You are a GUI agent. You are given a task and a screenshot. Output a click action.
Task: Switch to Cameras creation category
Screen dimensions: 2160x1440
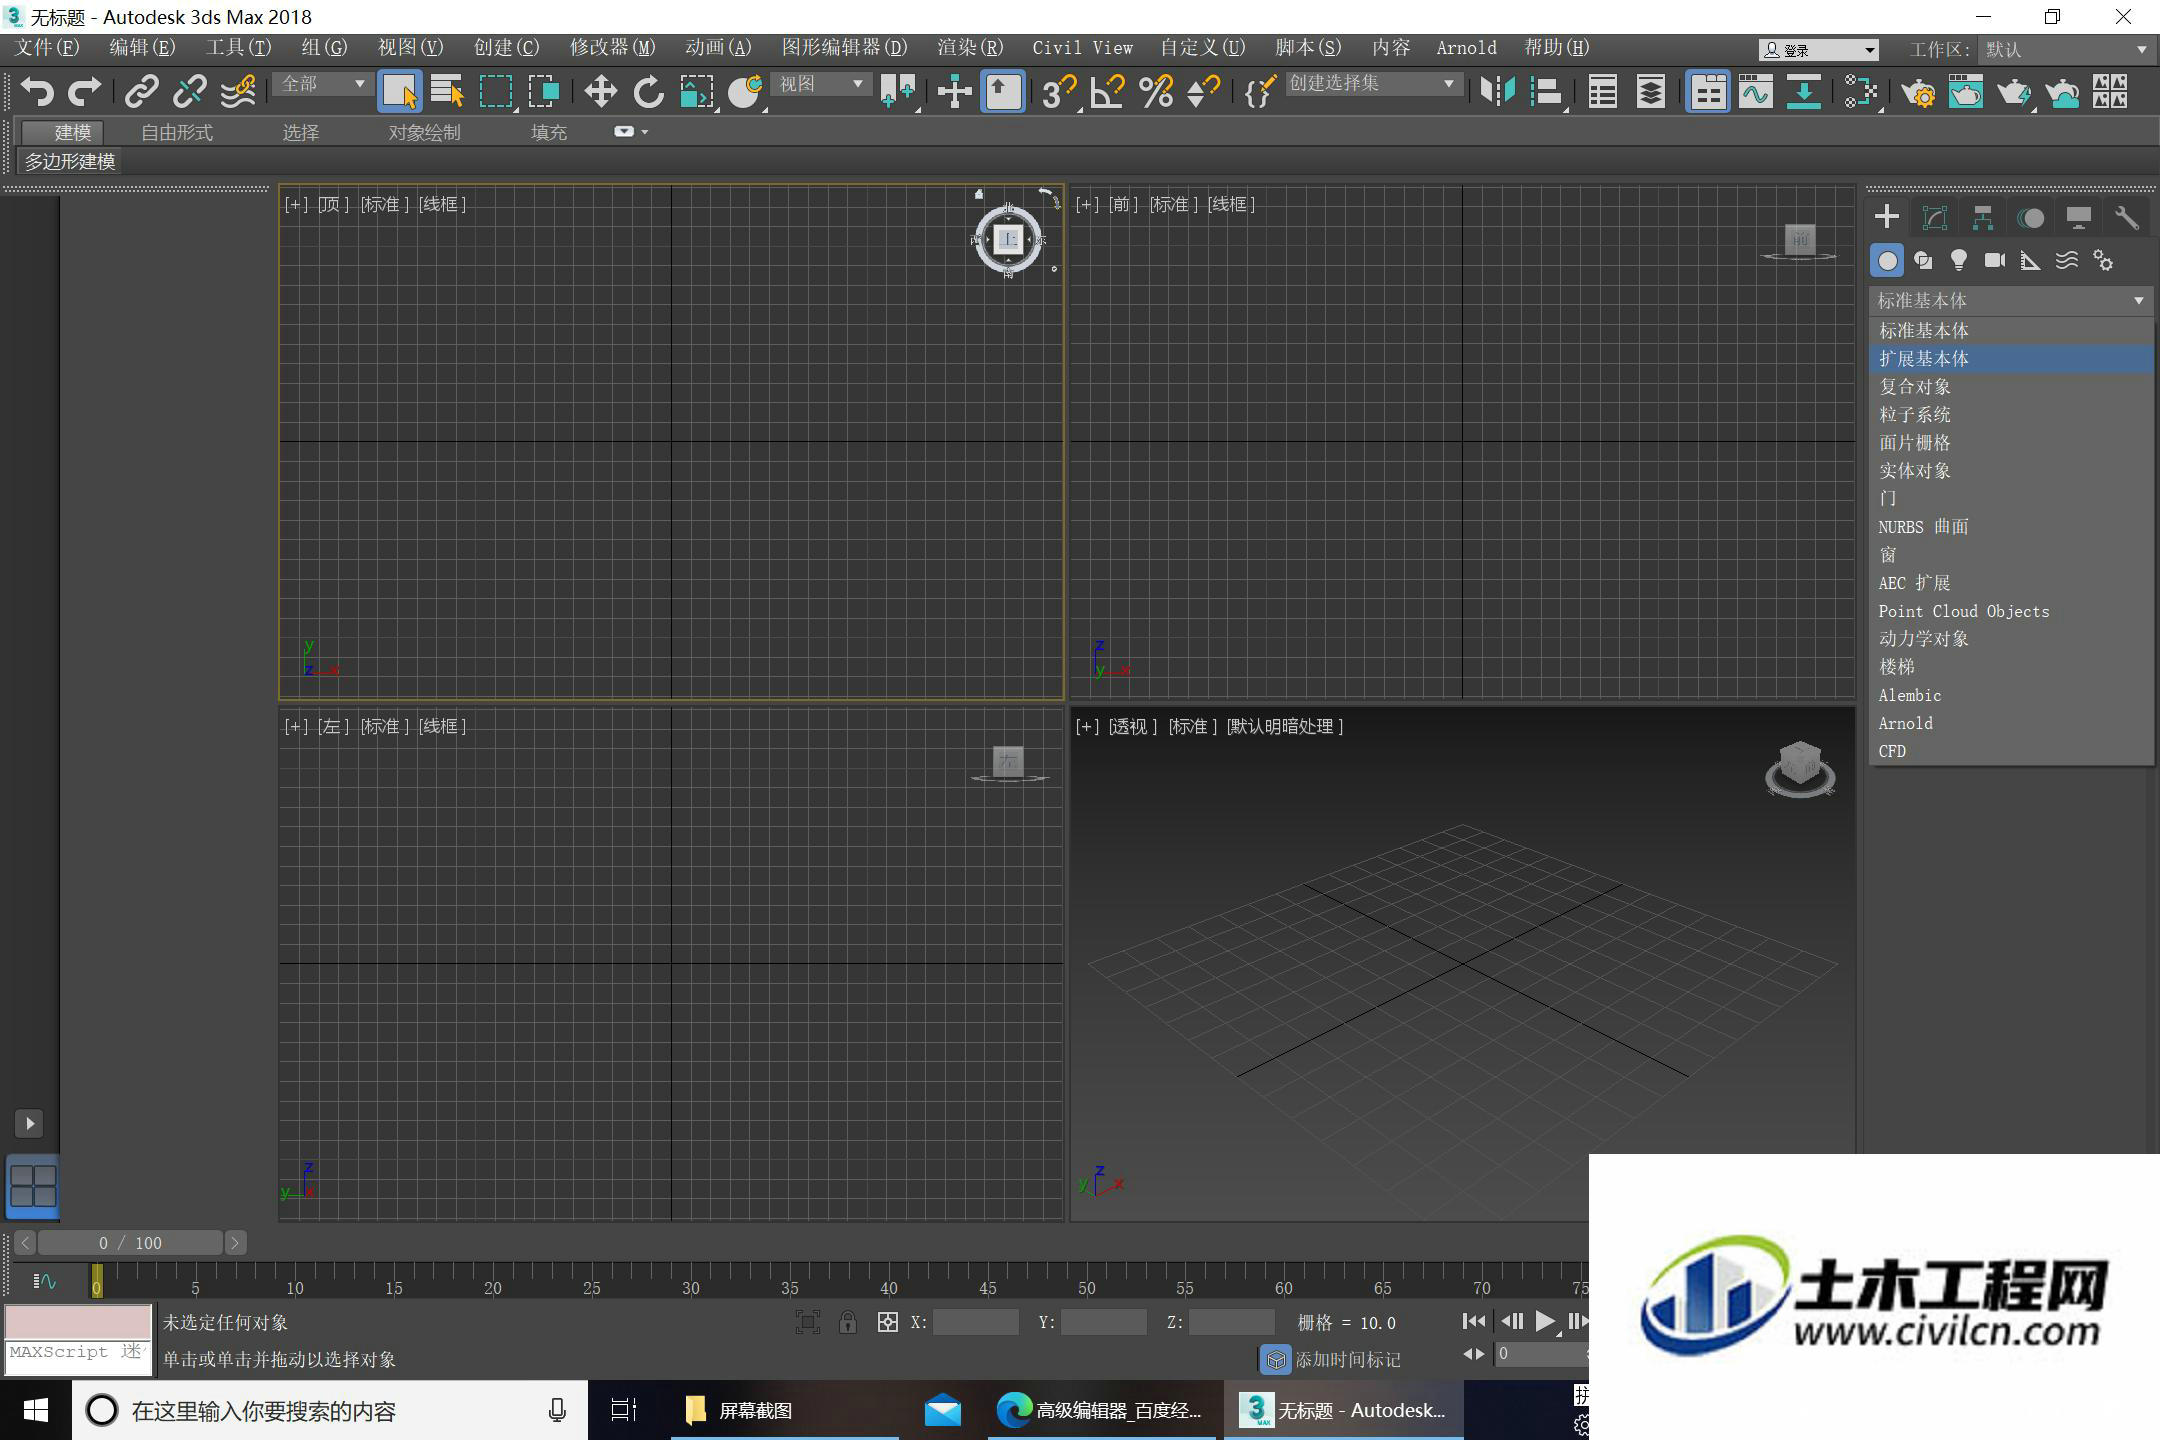[x=1995, y=261]
